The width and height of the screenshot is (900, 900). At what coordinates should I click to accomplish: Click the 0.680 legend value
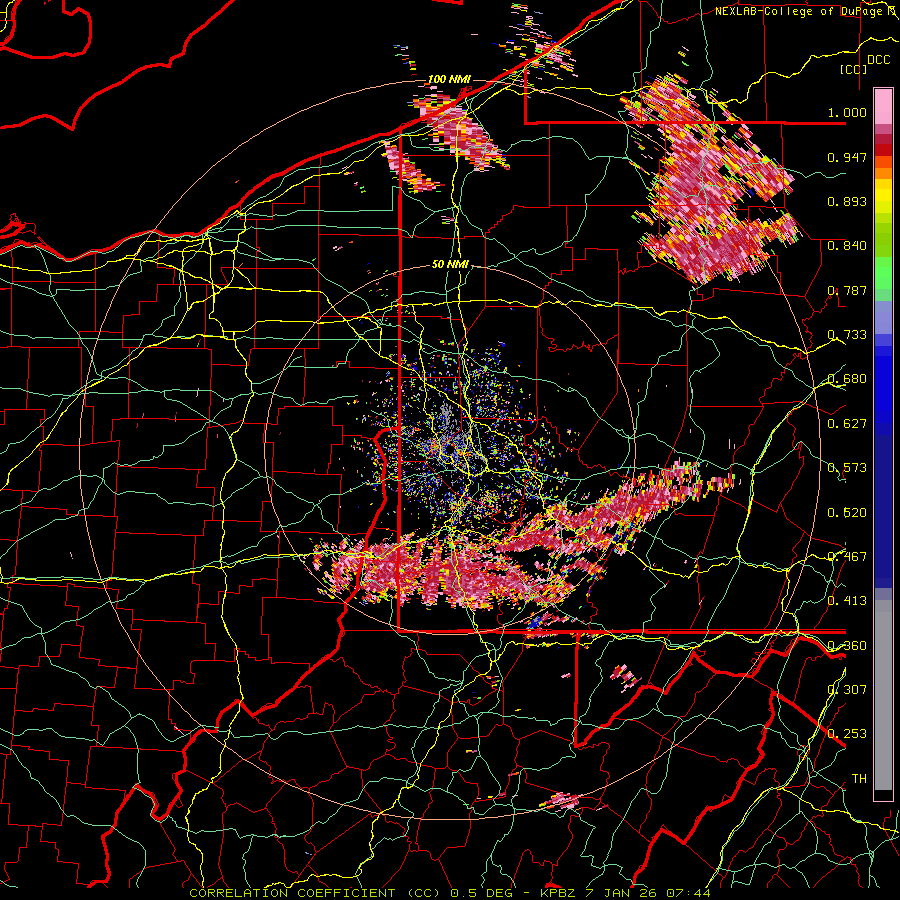[847, 379]
